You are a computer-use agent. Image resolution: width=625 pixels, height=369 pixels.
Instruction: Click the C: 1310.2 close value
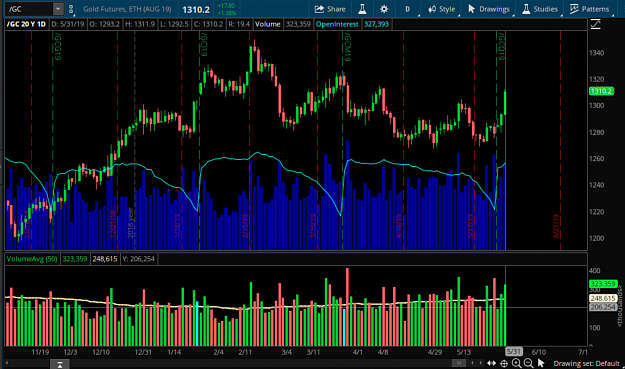pos(208,24)
